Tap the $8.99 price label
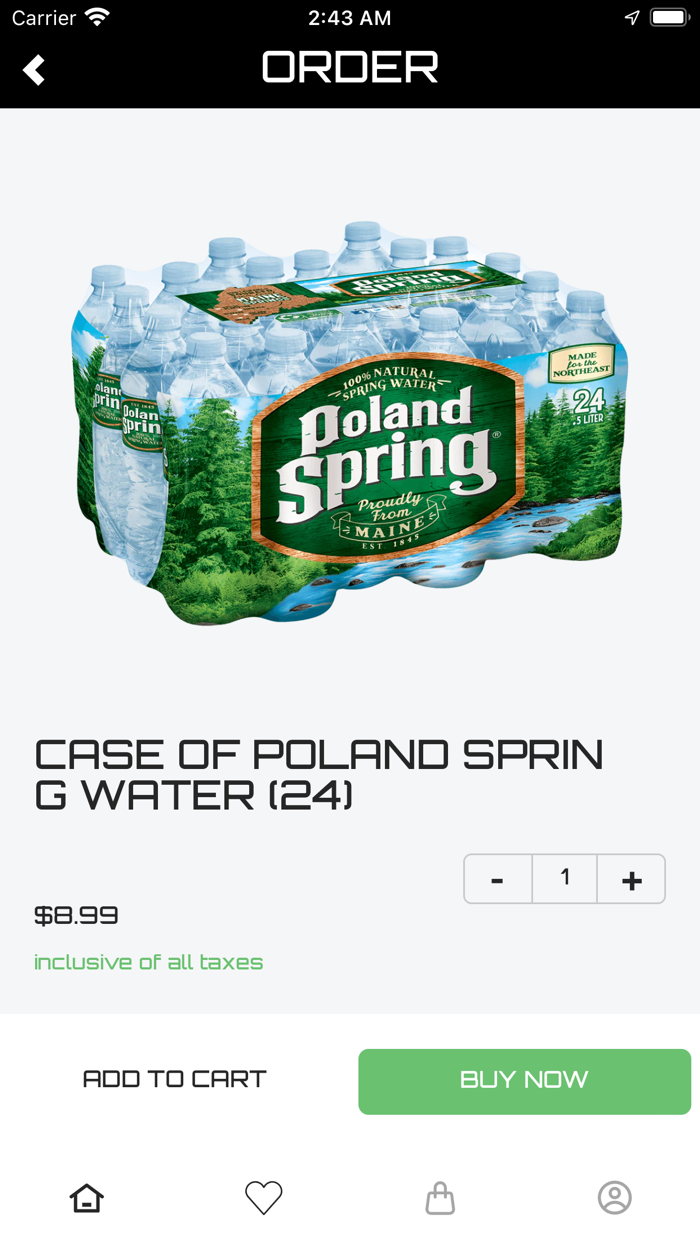Image resolution: width=700 pixels, height=1244 pixels. click(76, 915)
